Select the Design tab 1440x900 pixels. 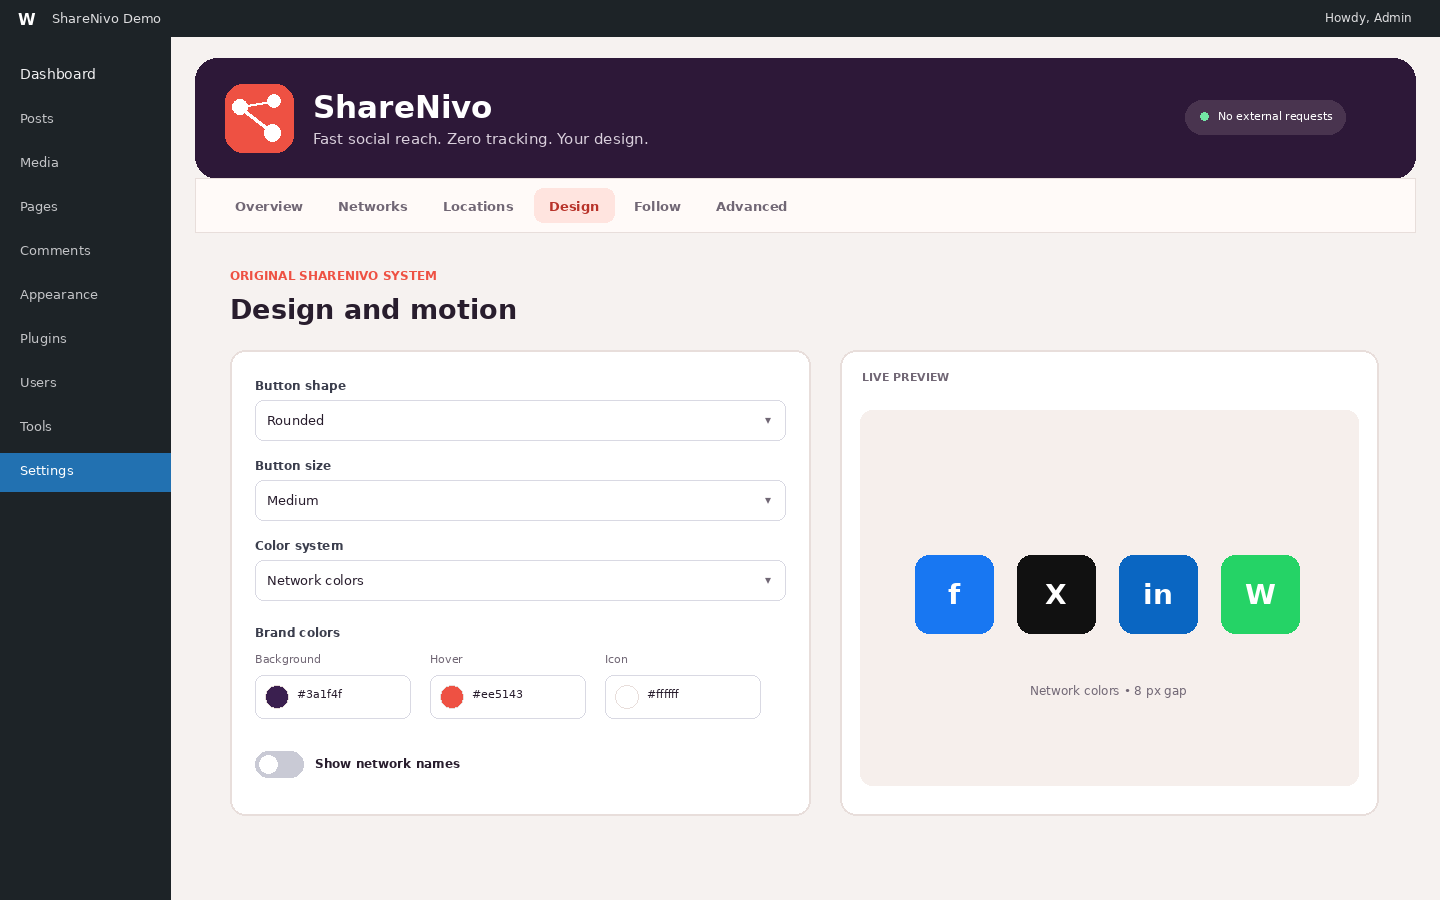tap(574, 206)
